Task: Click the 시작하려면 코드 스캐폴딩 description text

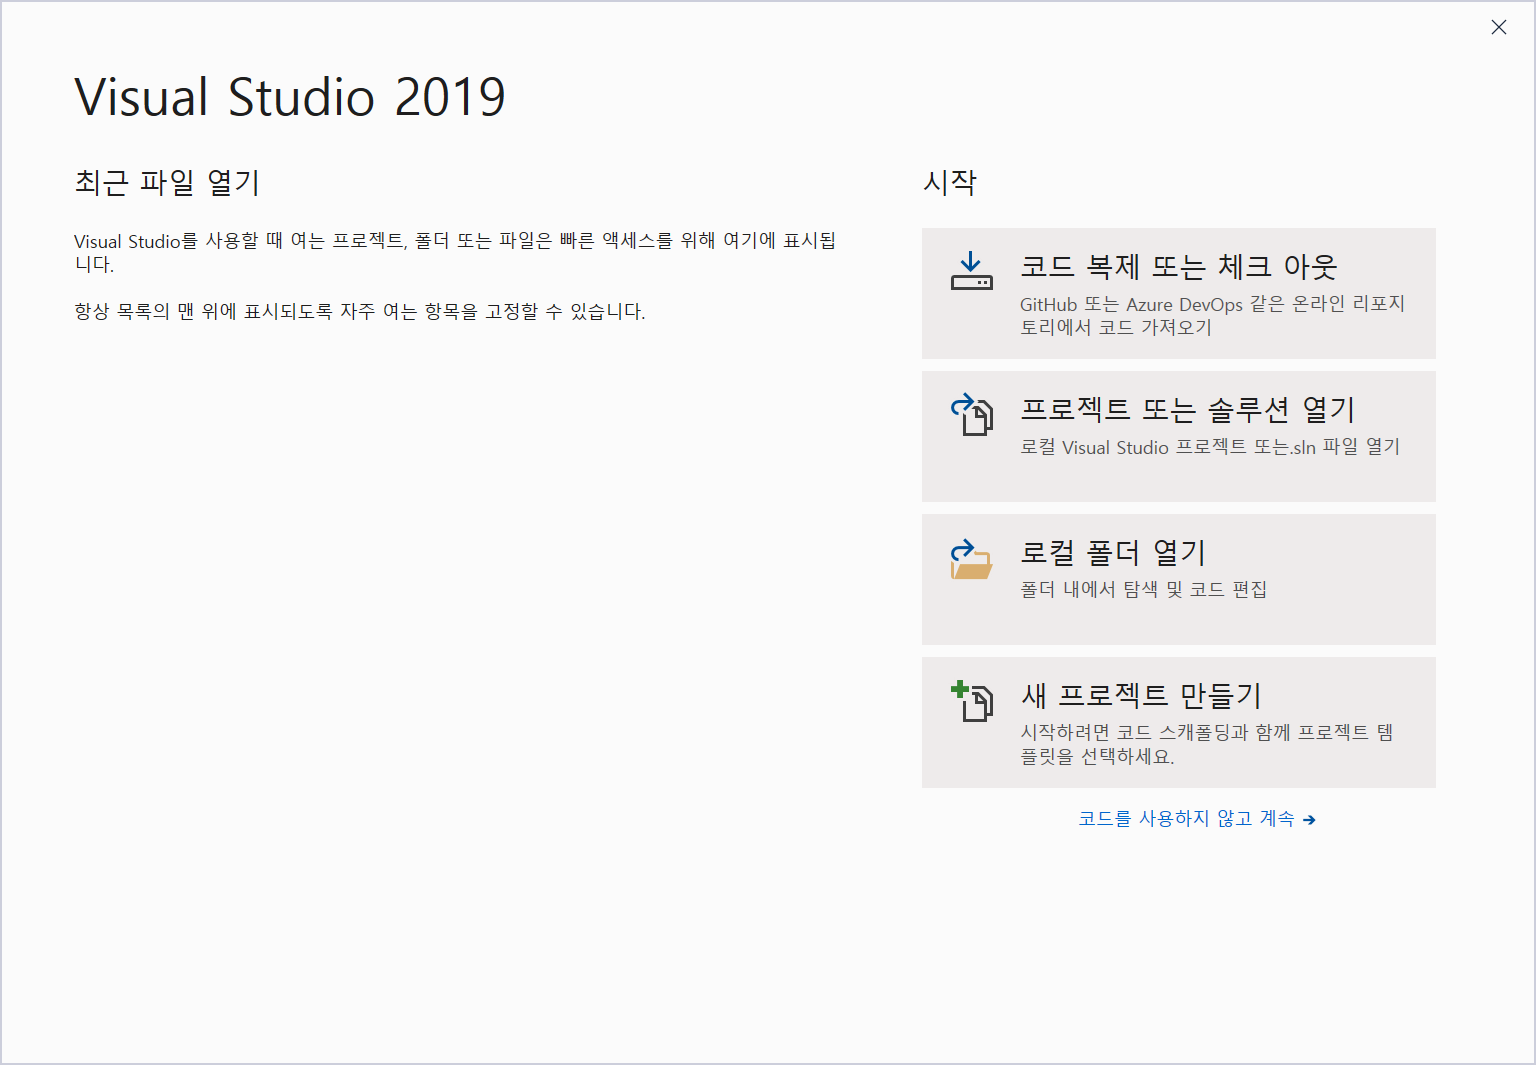Action: 1206,744
